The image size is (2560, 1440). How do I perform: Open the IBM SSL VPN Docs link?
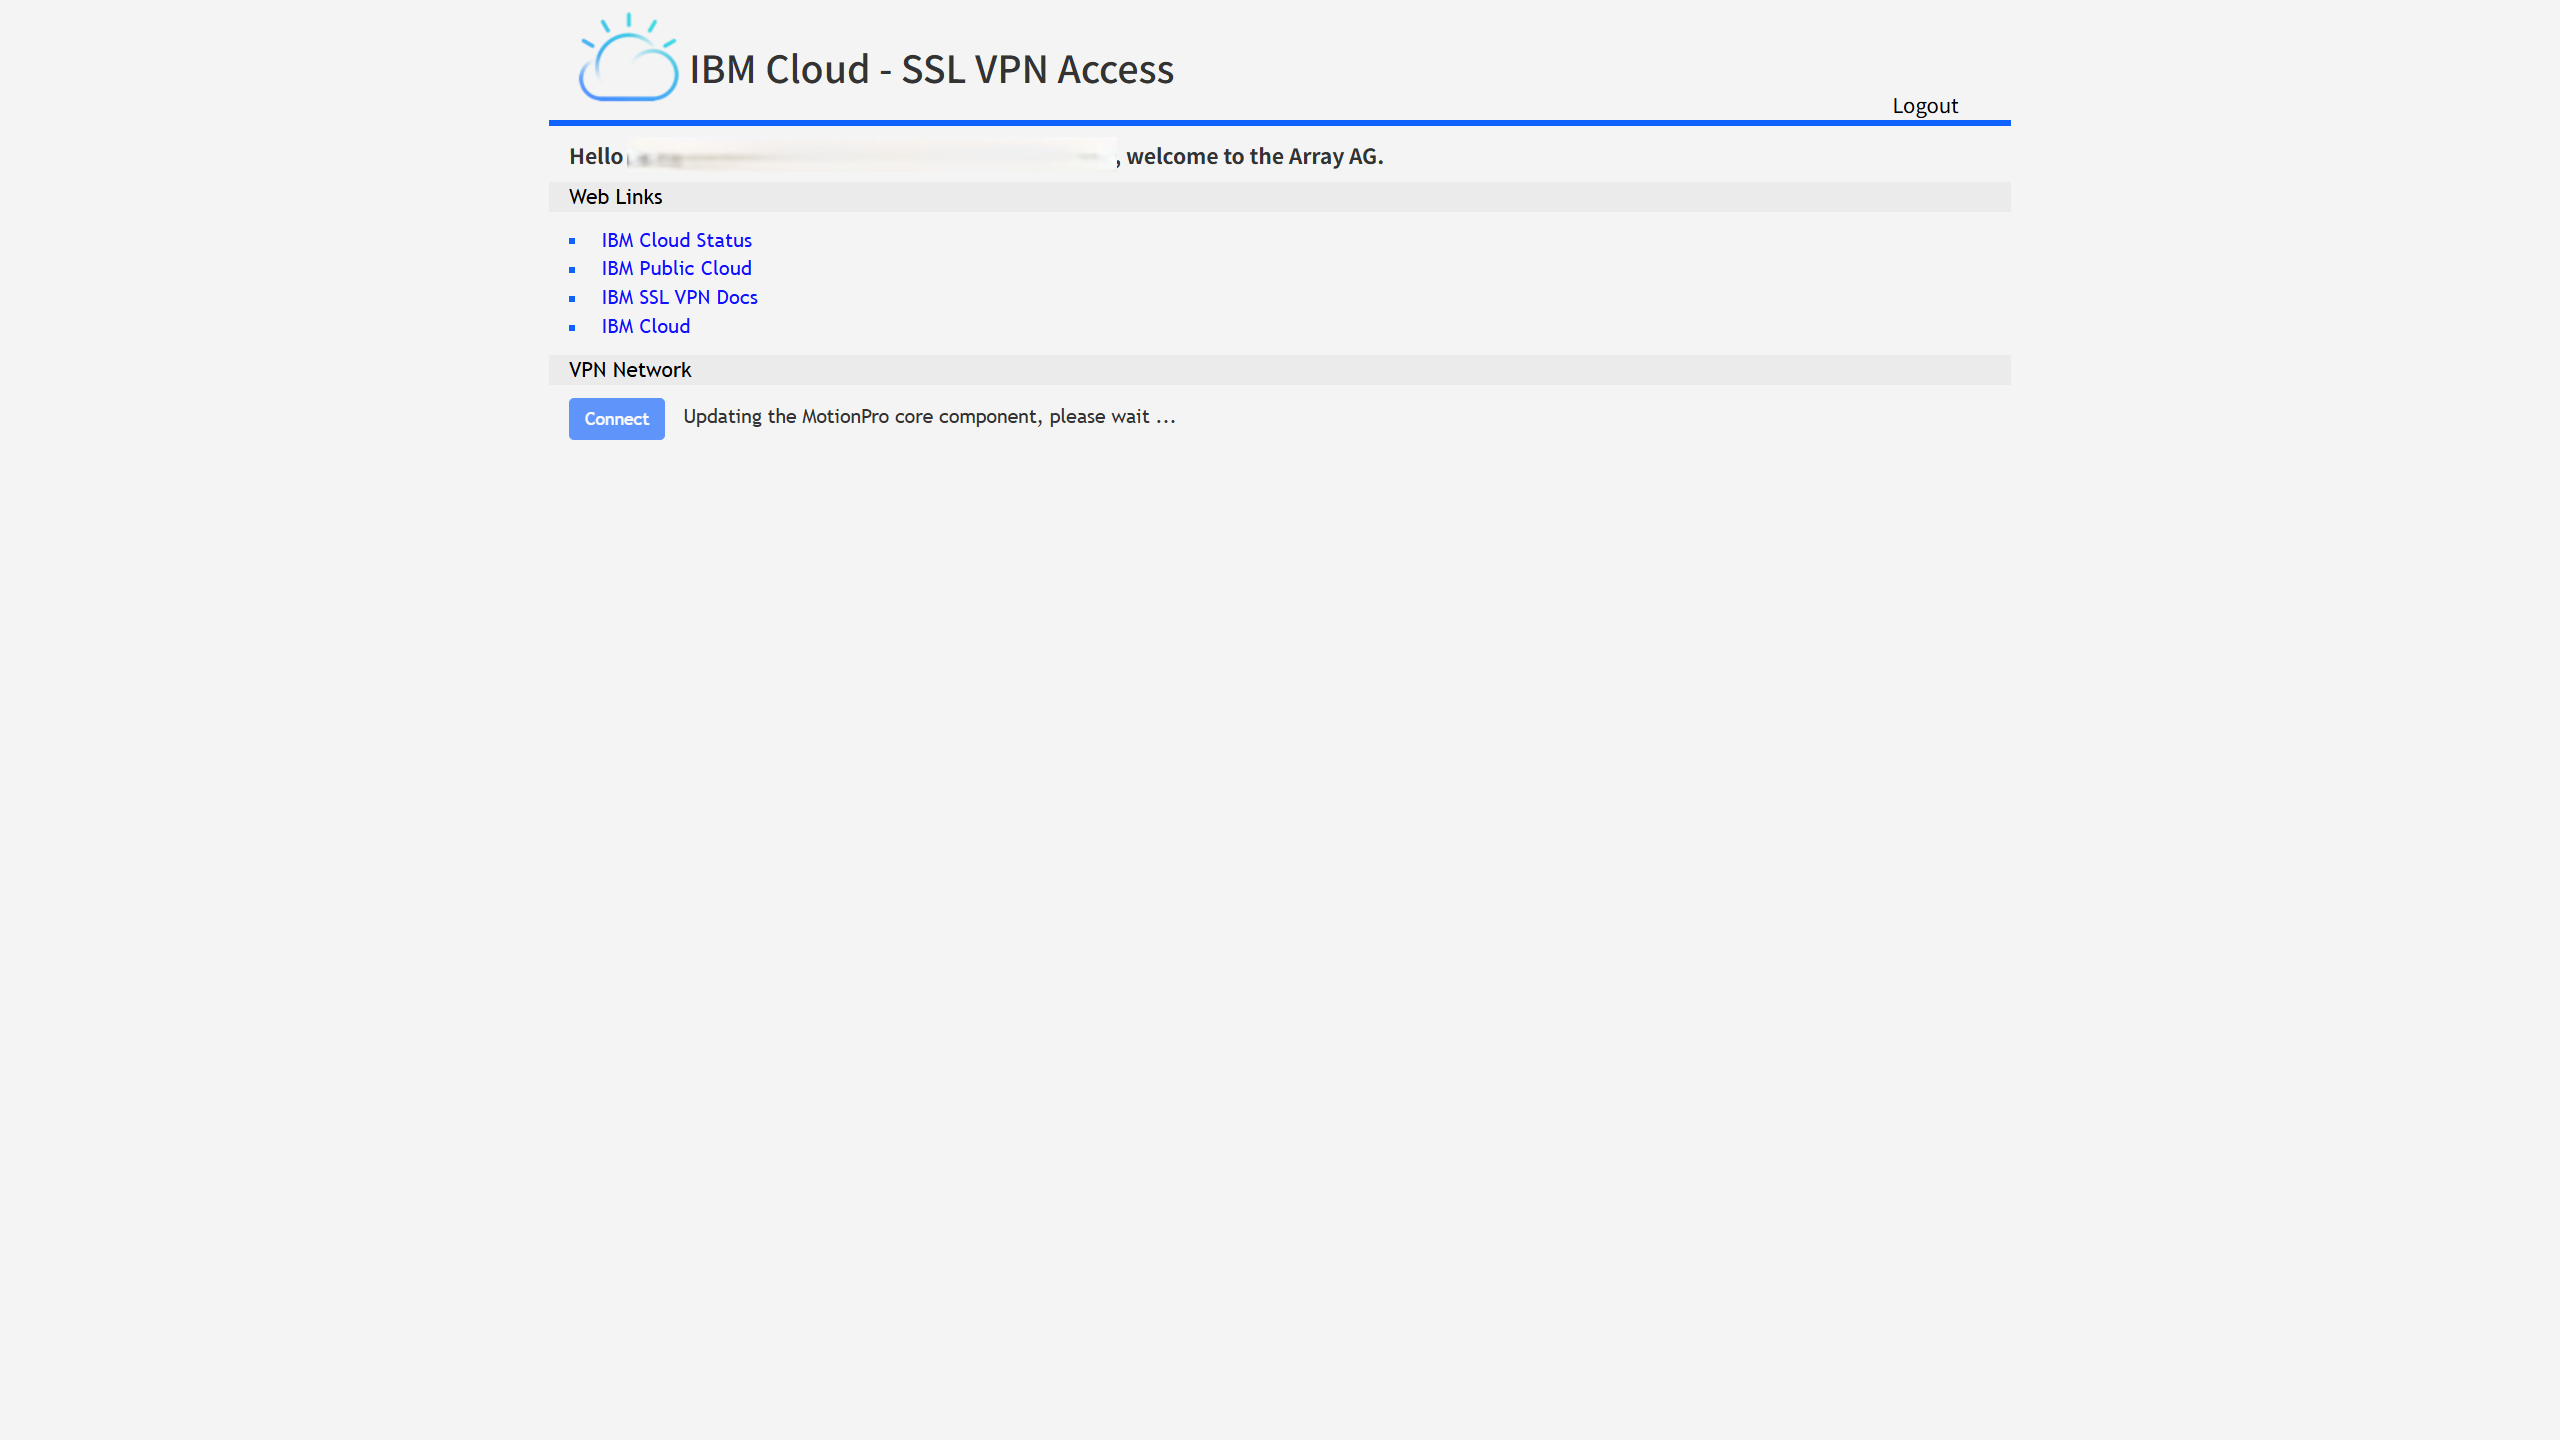pyautogui.click(x=679, y=297)
